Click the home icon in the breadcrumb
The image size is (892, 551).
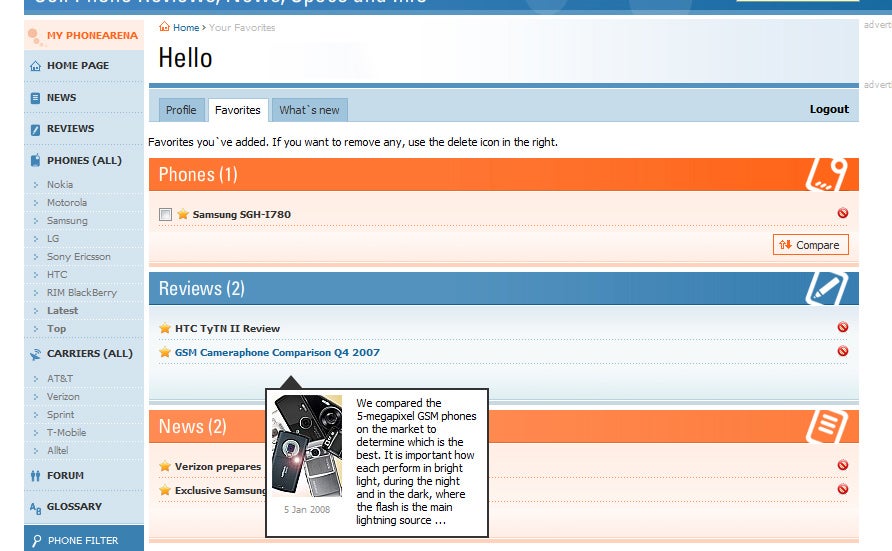(164, 26)
